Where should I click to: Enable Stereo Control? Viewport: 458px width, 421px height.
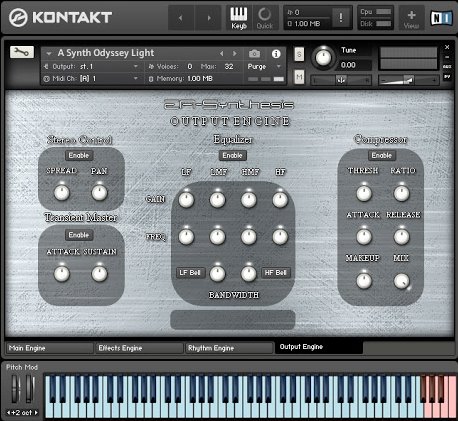(79, 155)
